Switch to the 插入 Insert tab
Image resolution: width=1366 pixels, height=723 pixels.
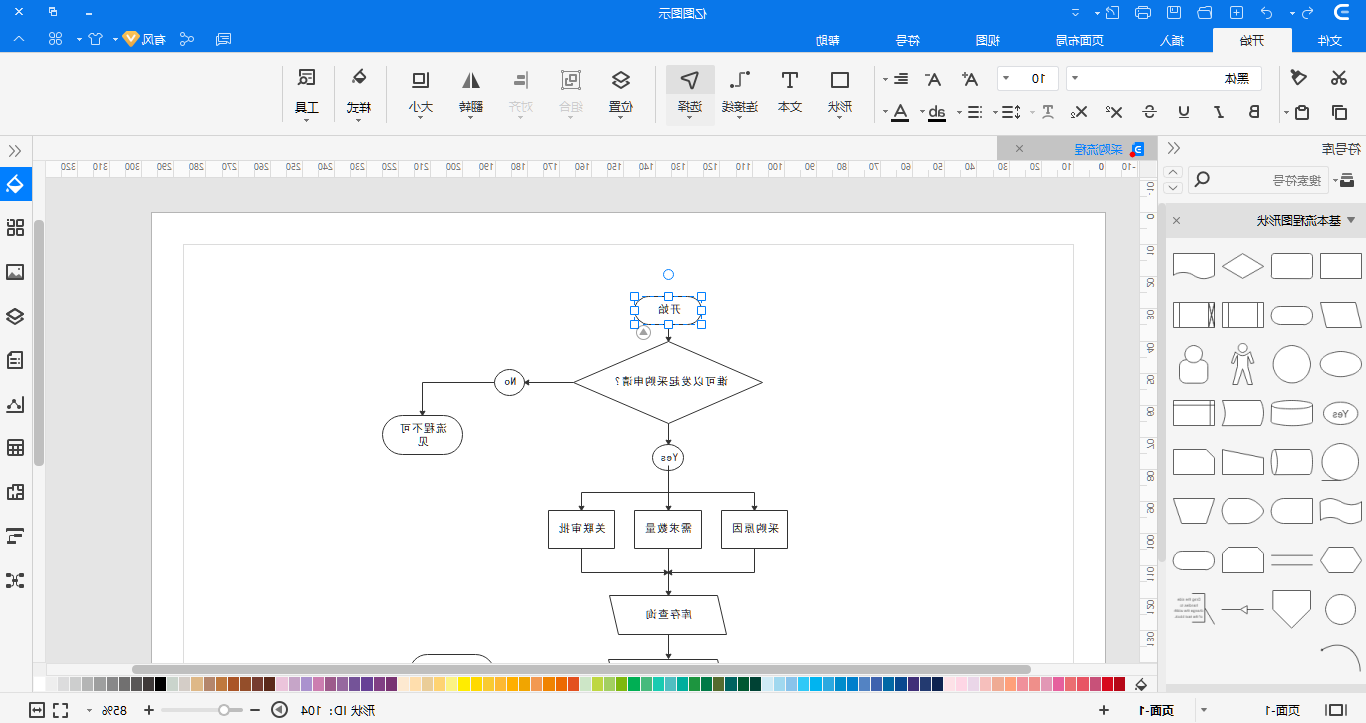(x=1171, y=40)
